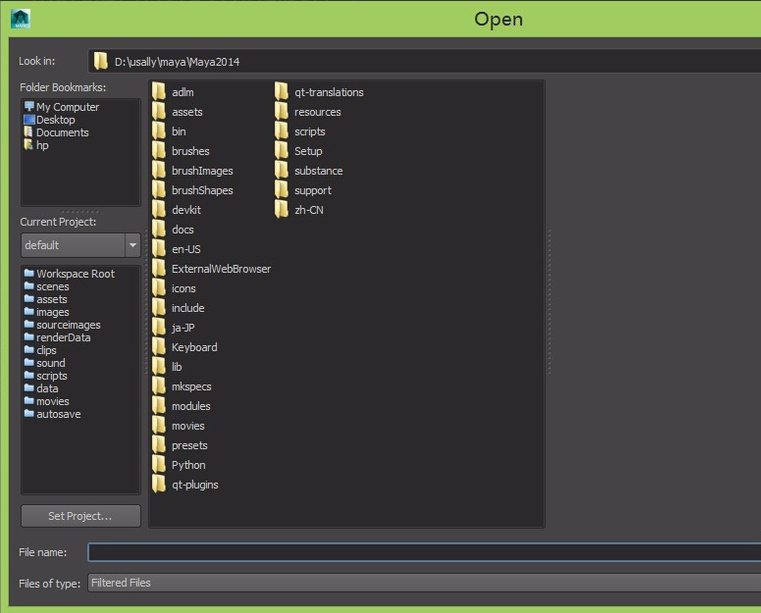Jump to renderData project folder
Screen dimensions: 761x613
tap(57, 337)
